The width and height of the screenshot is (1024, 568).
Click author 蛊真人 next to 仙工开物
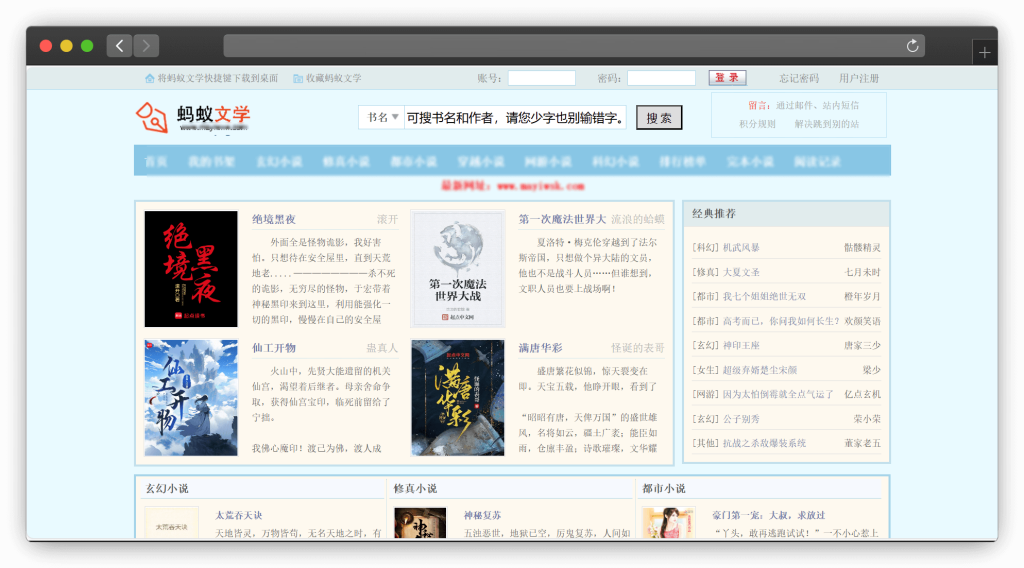pos(382,348)
